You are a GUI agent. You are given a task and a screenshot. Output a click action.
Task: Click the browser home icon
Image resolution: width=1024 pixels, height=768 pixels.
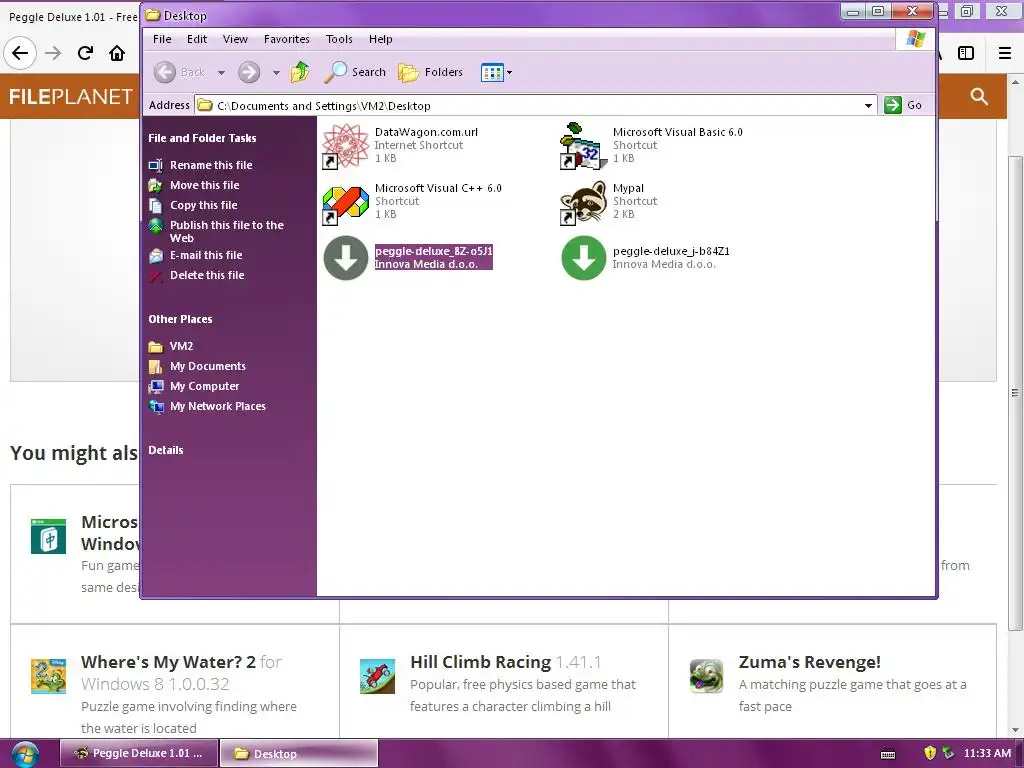pos(117,53)
